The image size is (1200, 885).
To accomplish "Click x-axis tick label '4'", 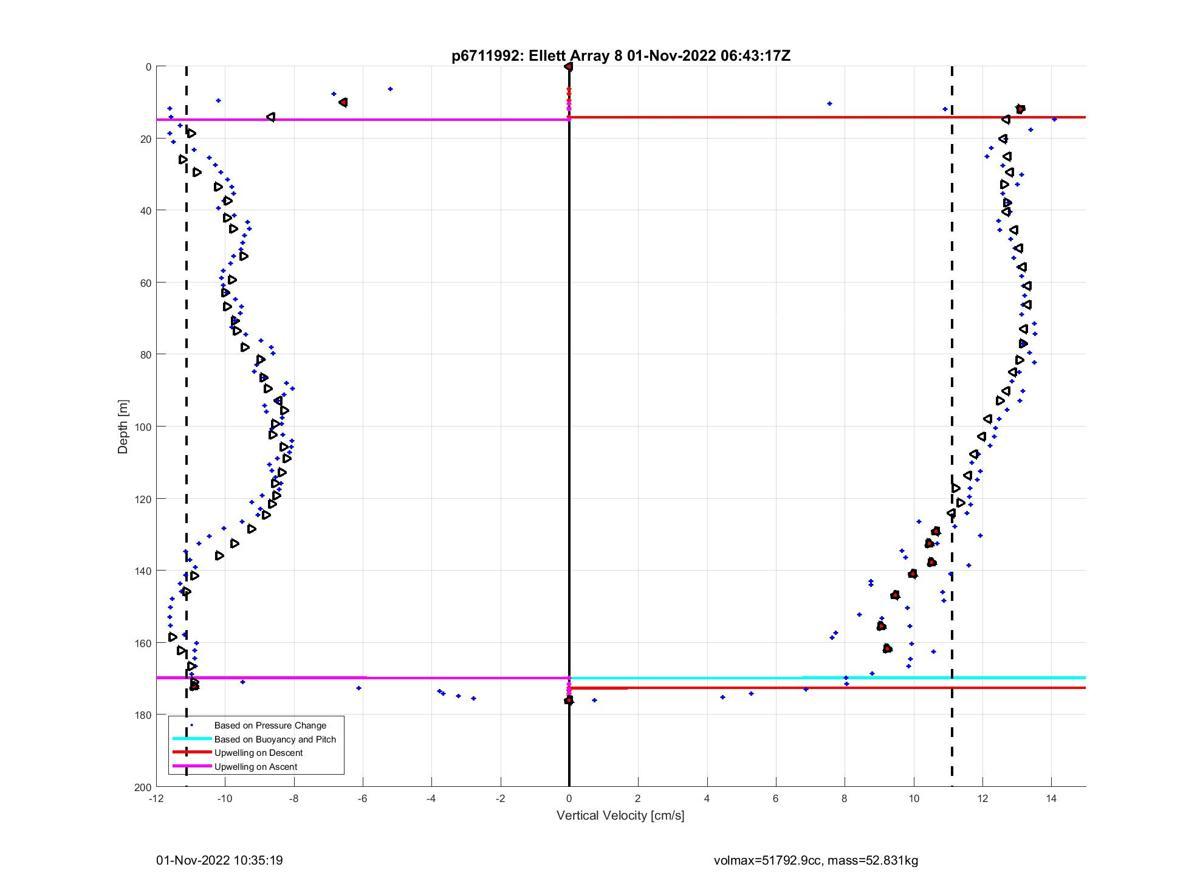I will point(707,799).
